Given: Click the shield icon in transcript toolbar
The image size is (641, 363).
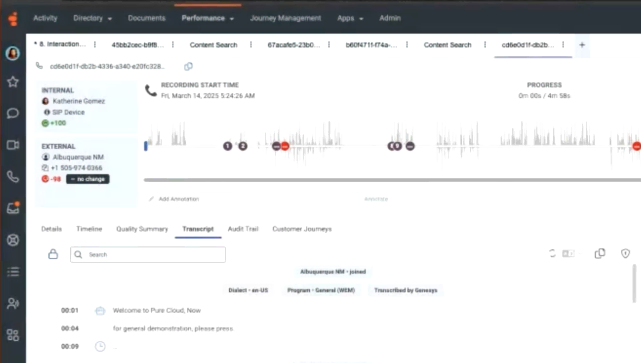Looking at the screenshot, I should [x=625, y=253].
